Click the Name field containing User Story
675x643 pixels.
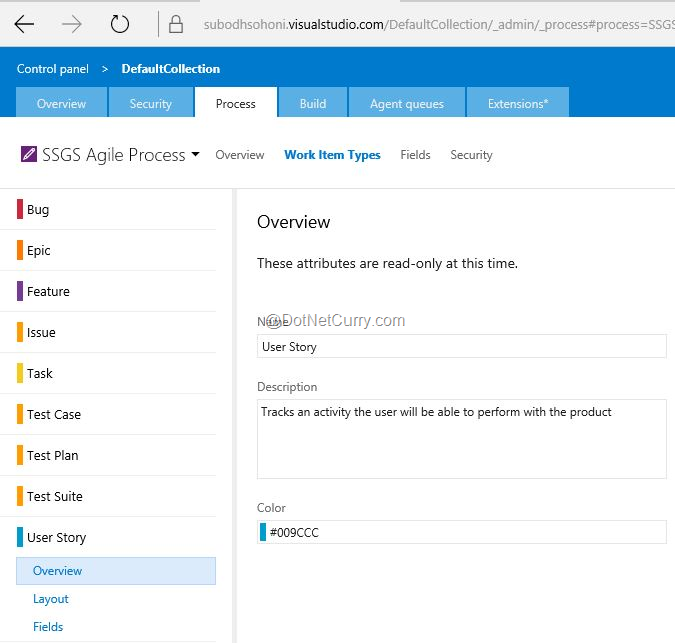point(461,346)
